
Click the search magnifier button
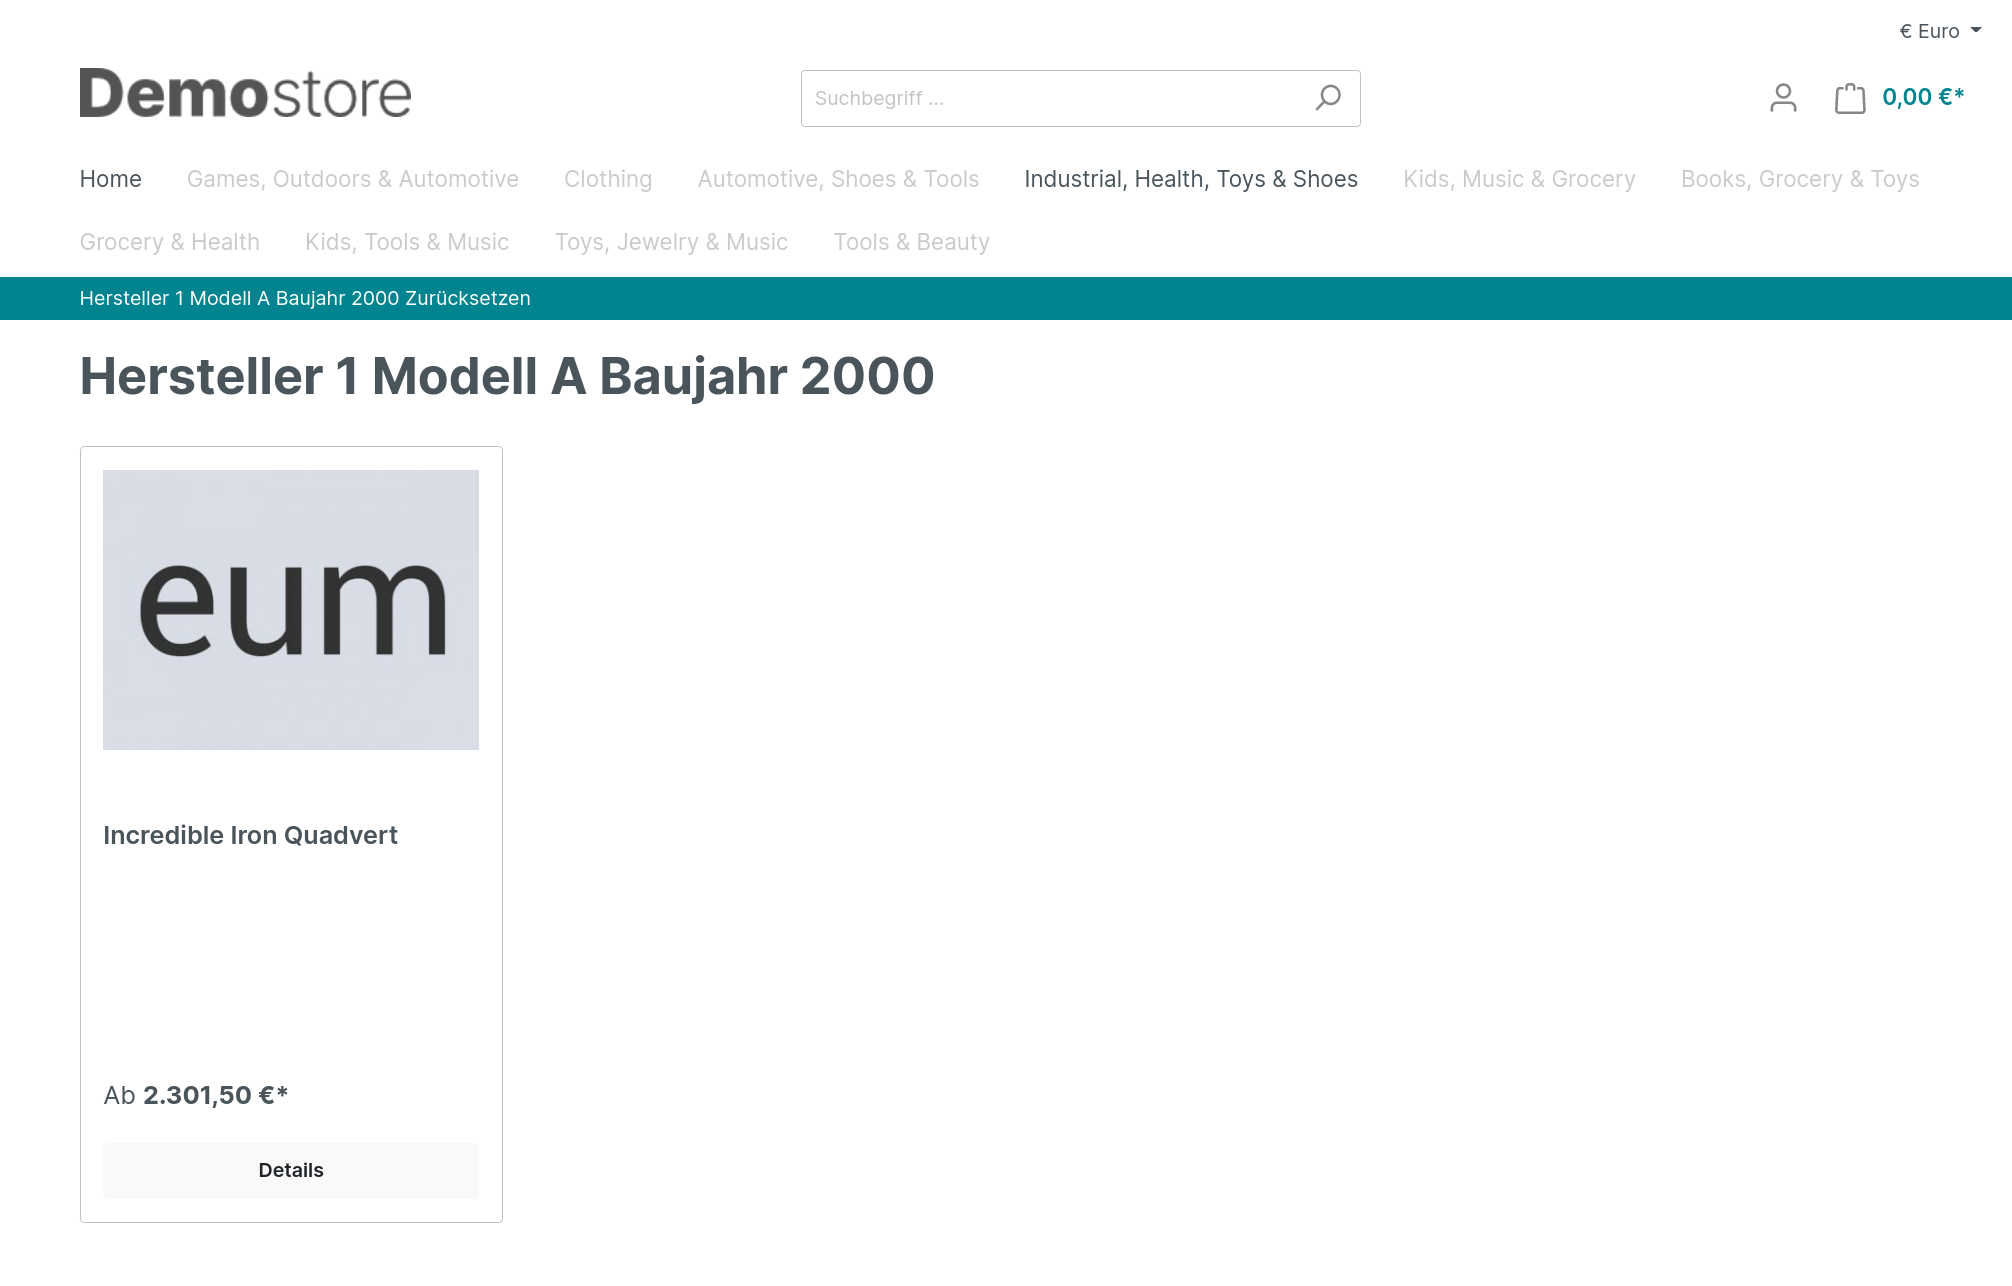(1327, 98)
